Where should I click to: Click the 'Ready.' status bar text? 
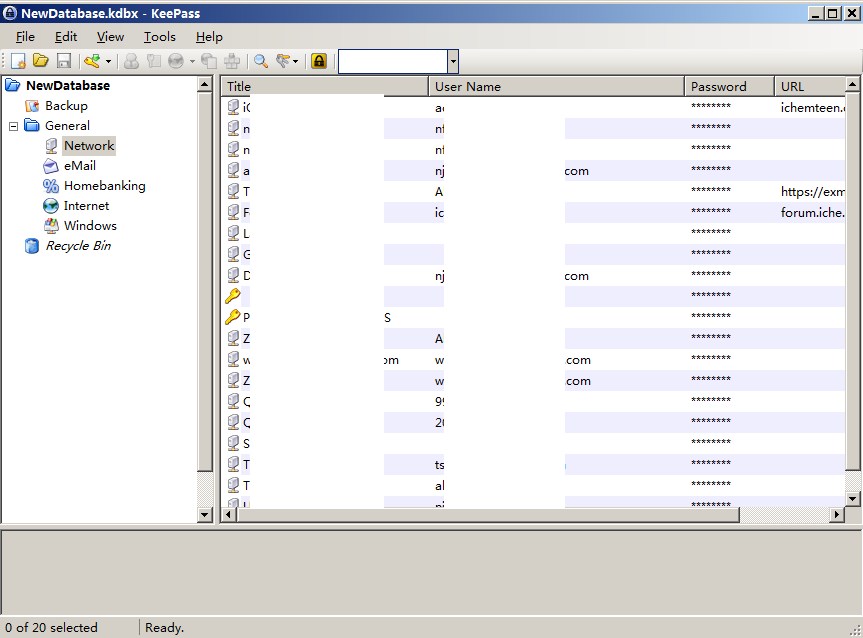coord(164,628)
